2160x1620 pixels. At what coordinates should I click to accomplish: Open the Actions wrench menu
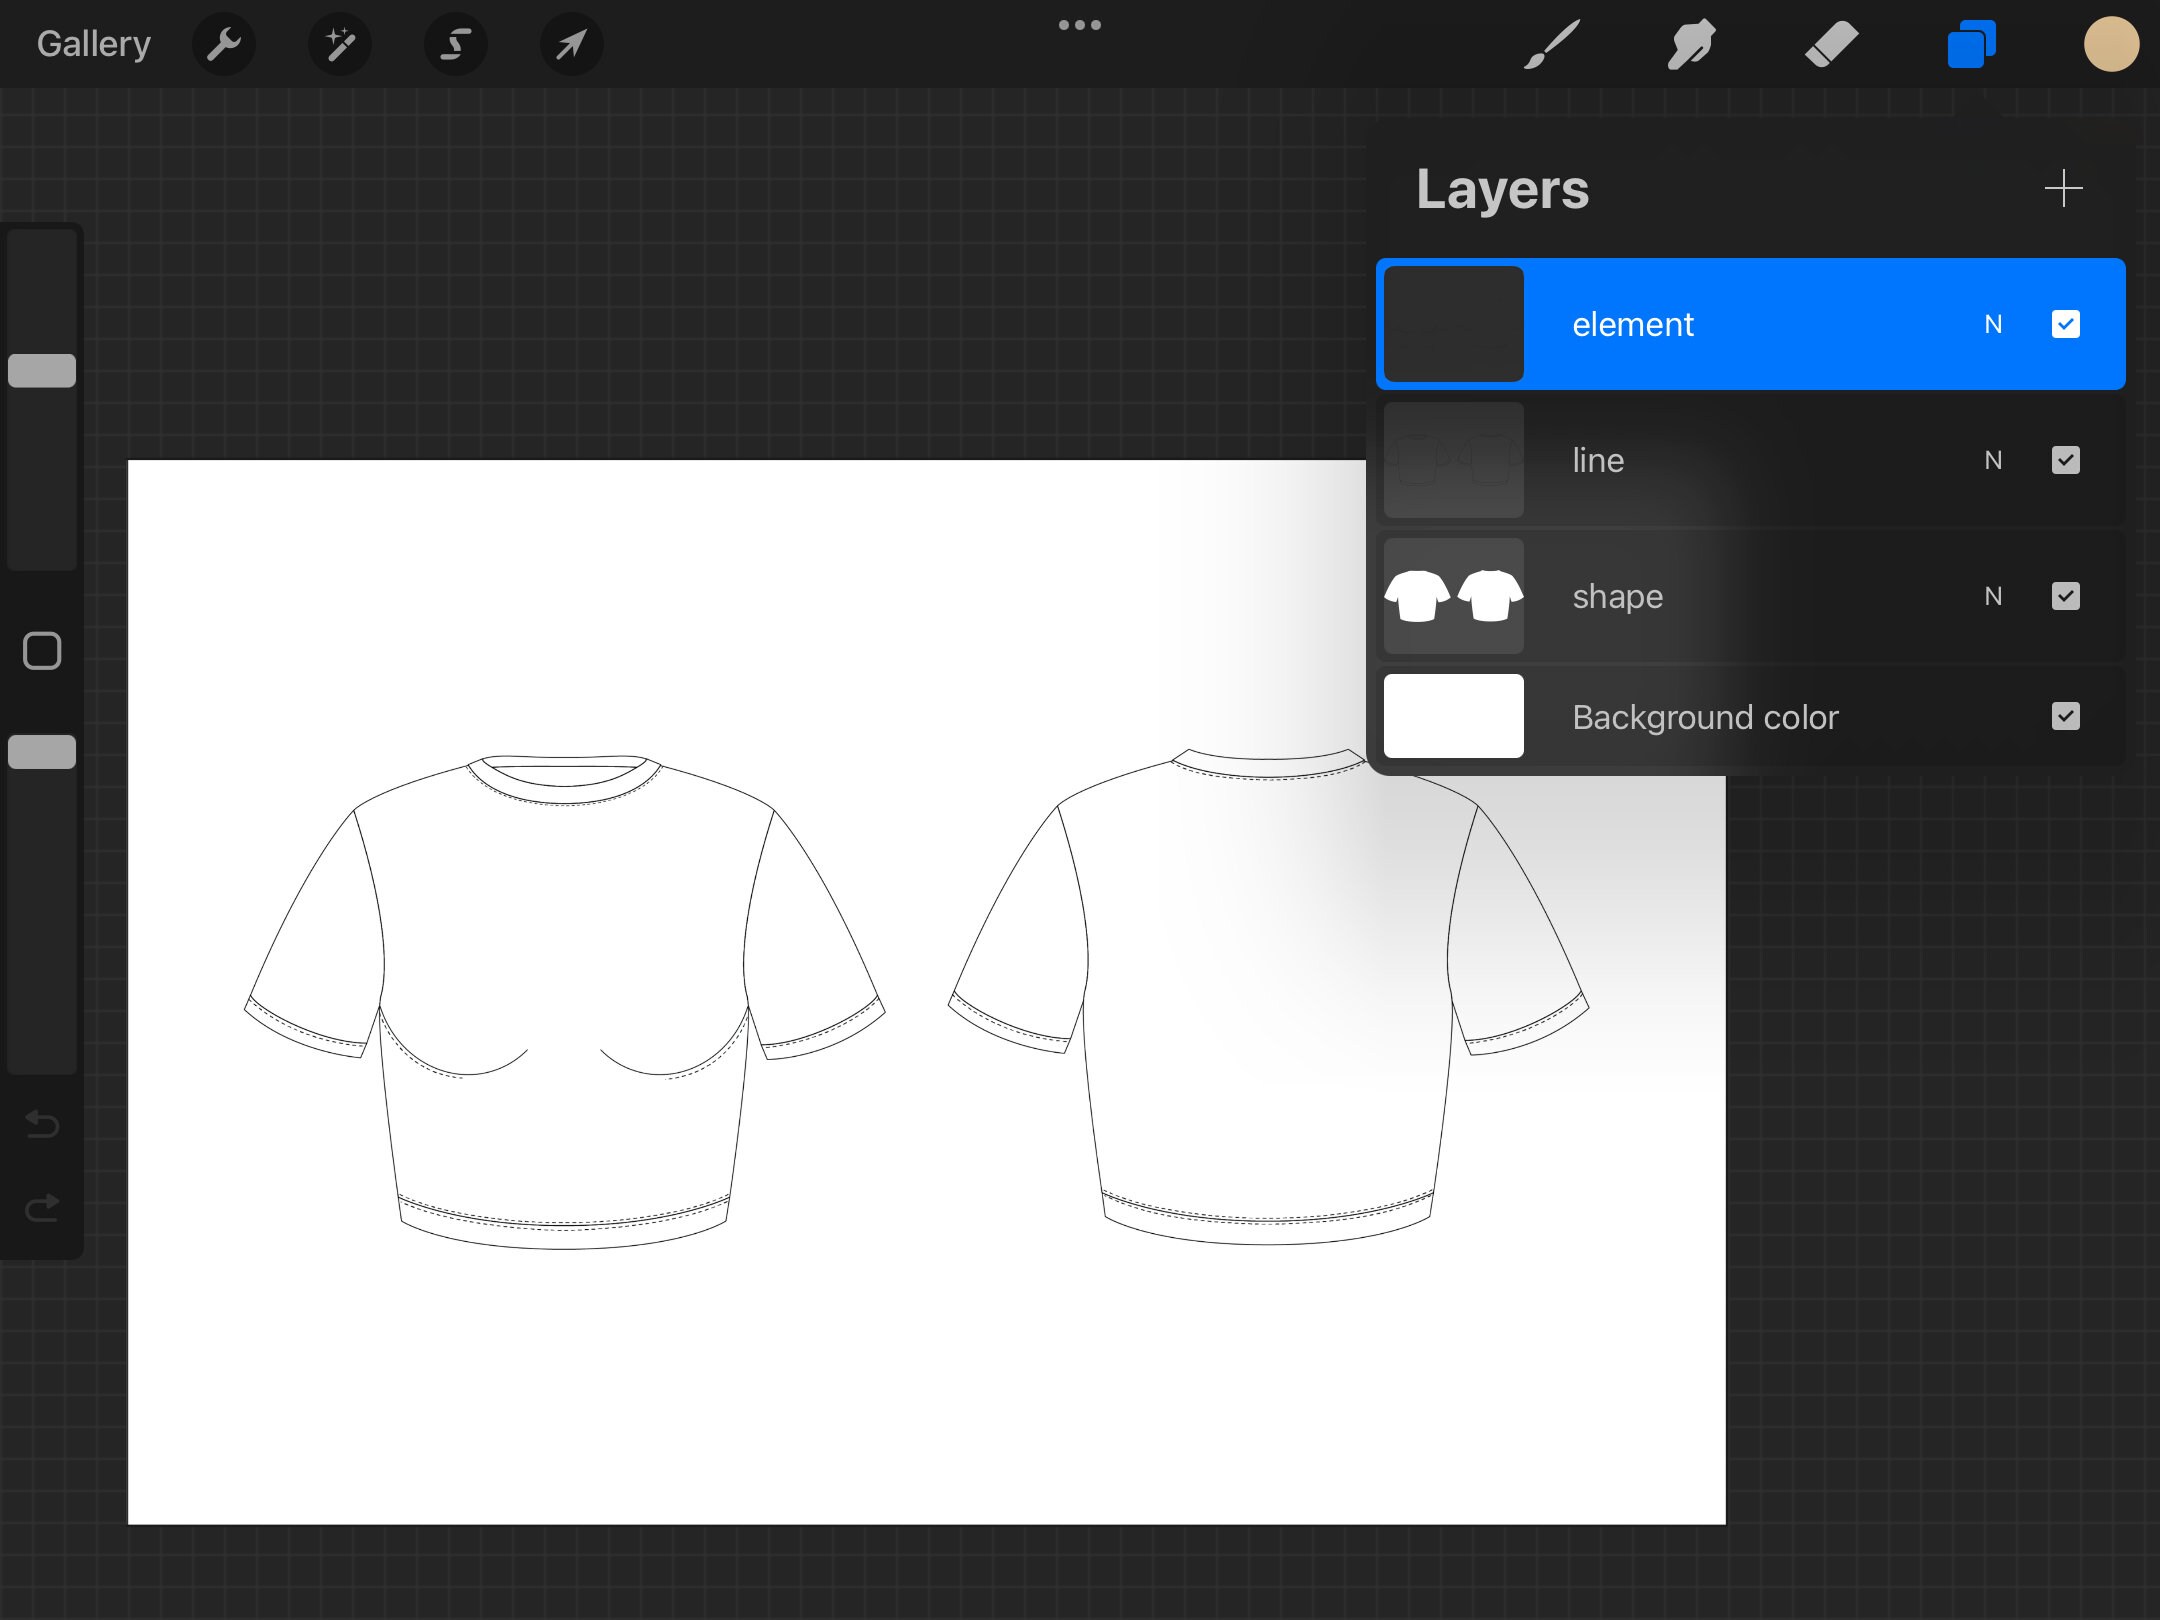click(223, 43)
